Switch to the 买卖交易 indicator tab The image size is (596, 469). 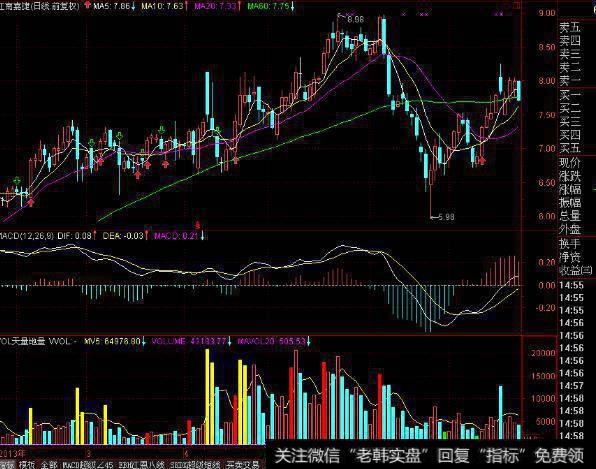point(243,465)
